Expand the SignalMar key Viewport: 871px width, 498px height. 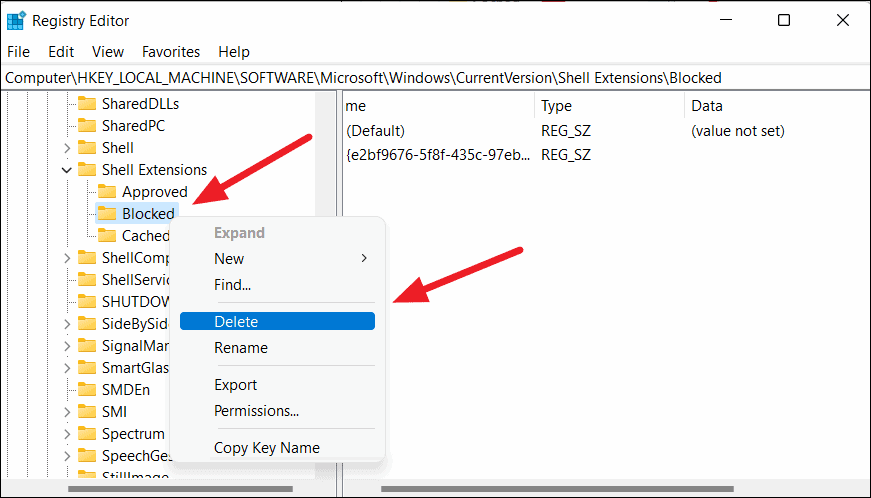point(67,346)
